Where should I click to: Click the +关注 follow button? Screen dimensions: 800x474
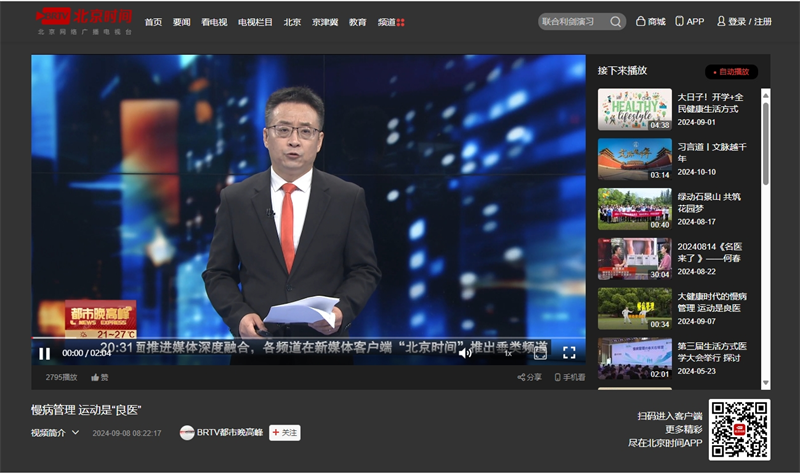285,433
